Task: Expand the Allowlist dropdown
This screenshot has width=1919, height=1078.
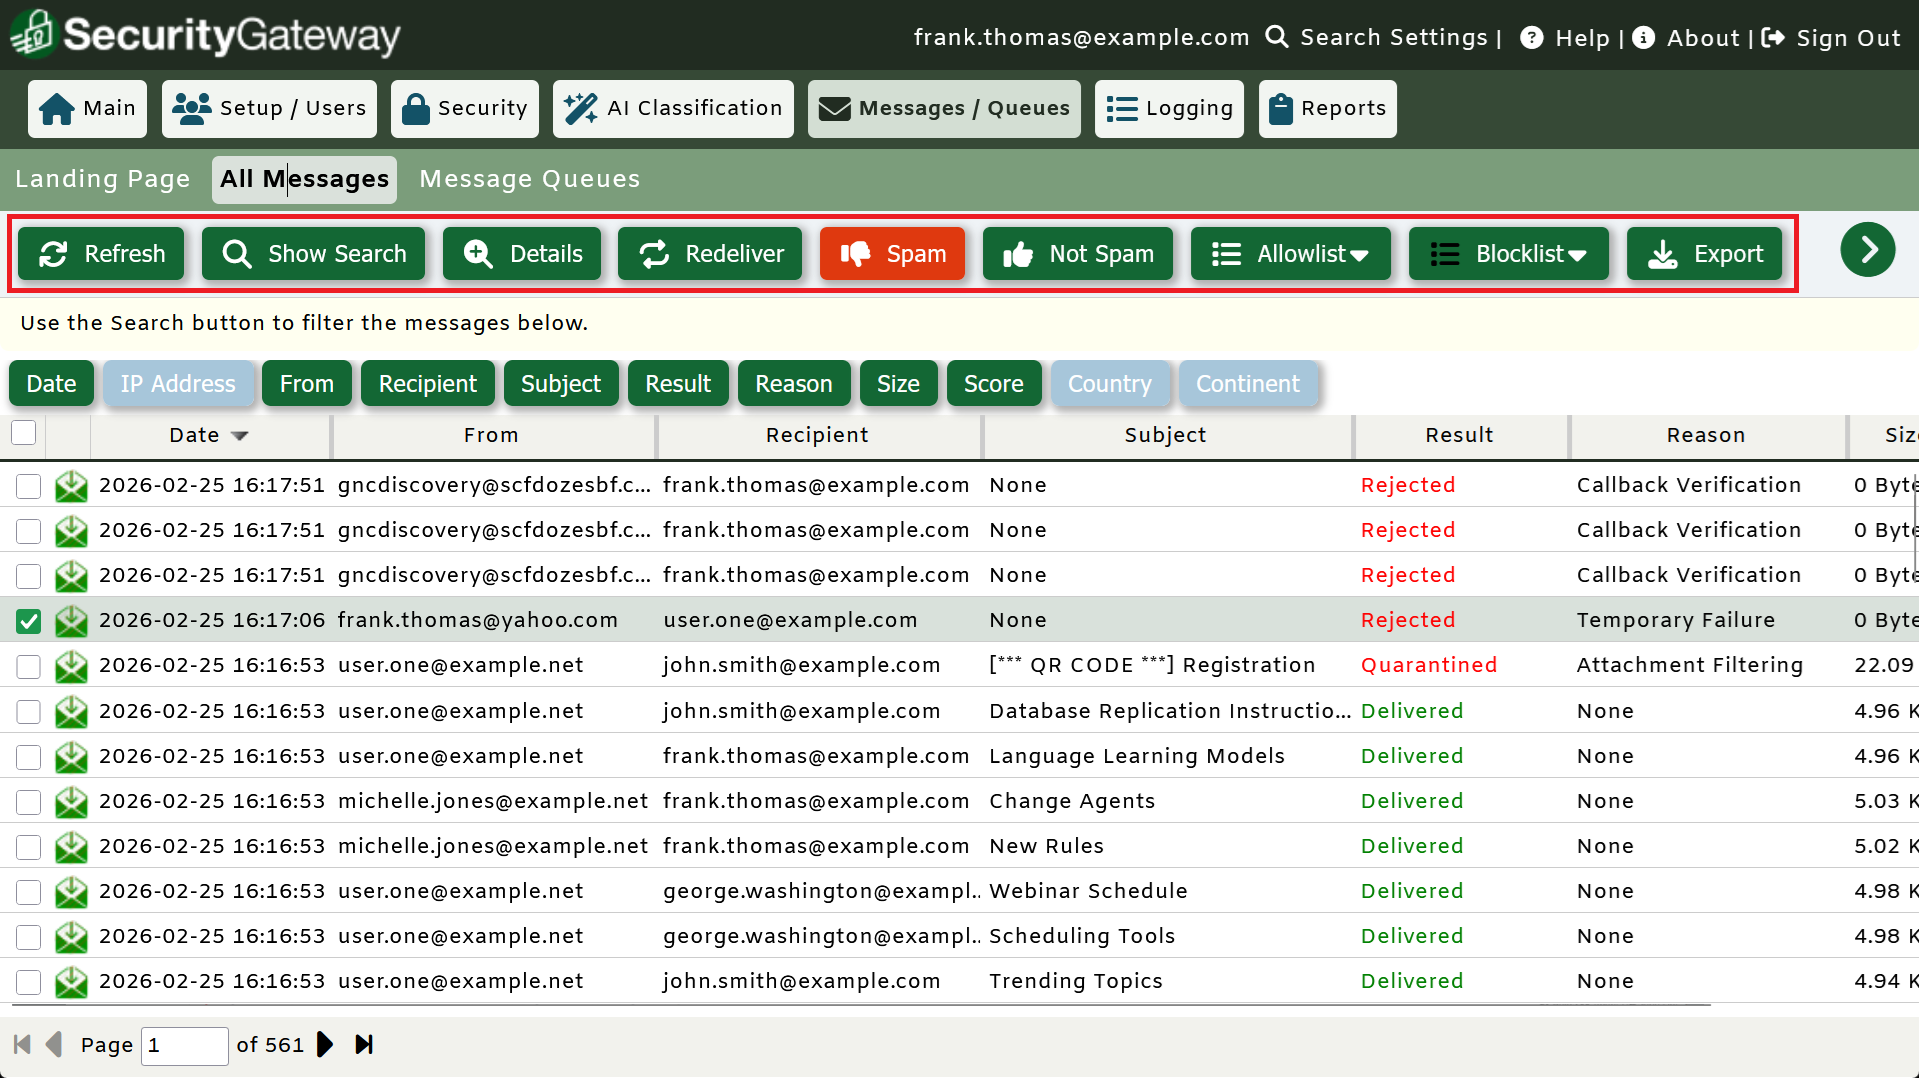Action: point(1290,254)
